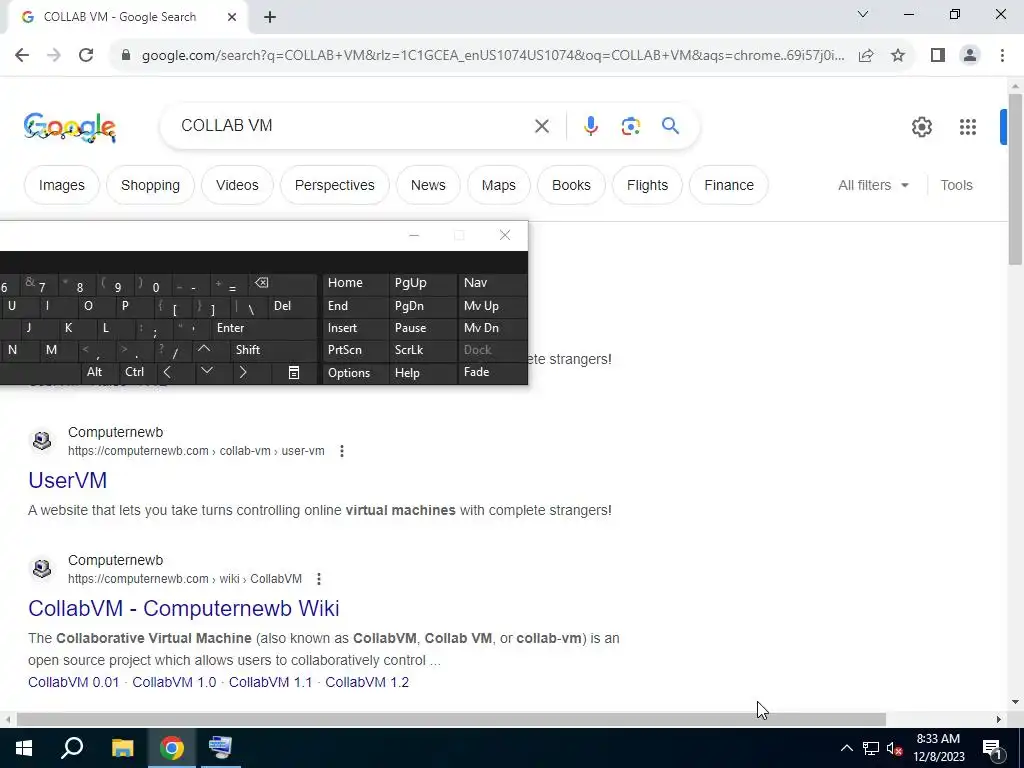Tap PgUp on the on-screen keyboard

[x=422, y=283]
